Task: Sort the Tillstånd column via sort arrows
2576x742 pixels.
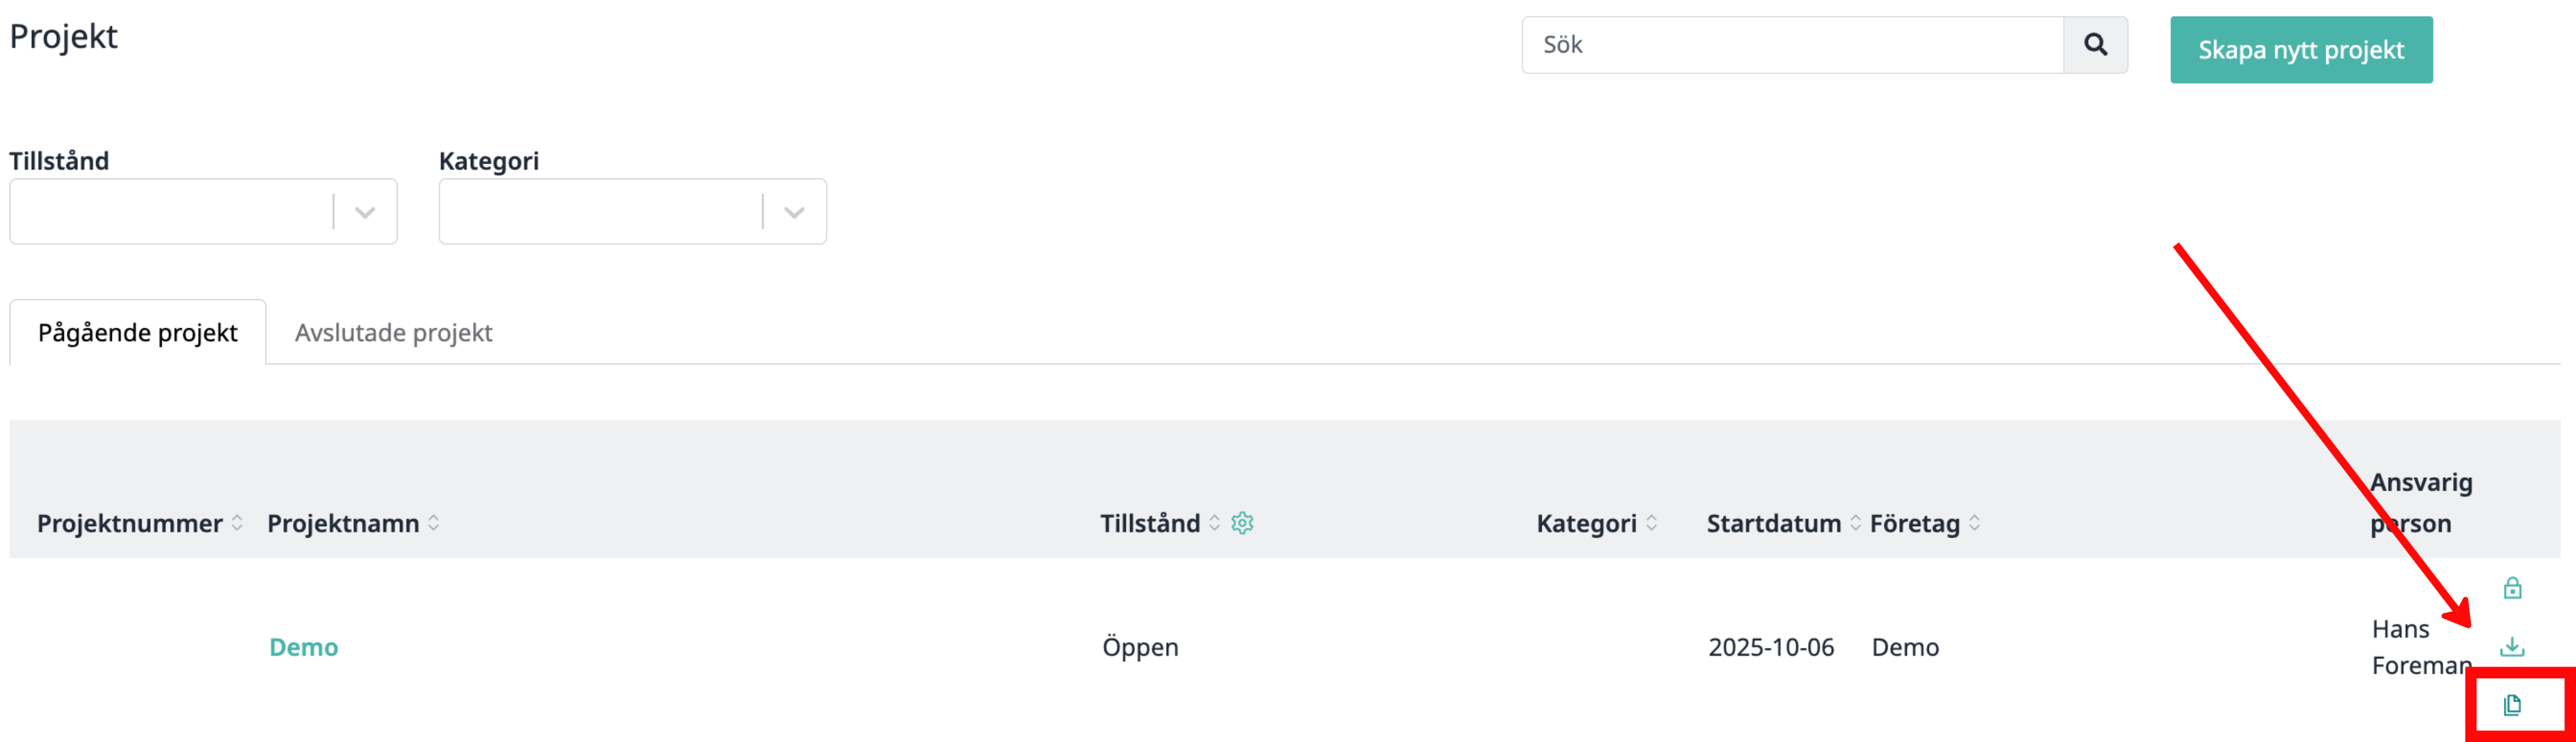Action: click(x=1214, y=523)
